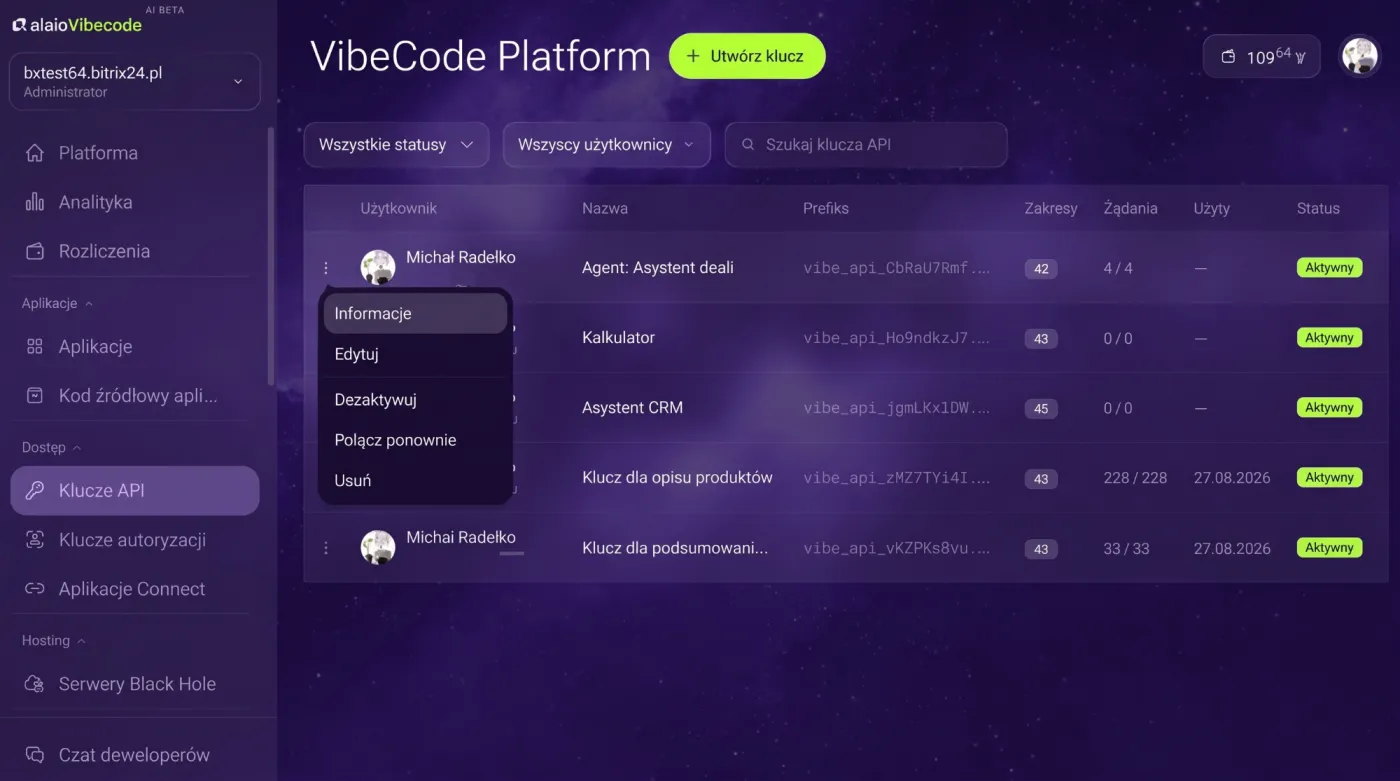Click the magnifier icon in API key search

tap(748, 145)
